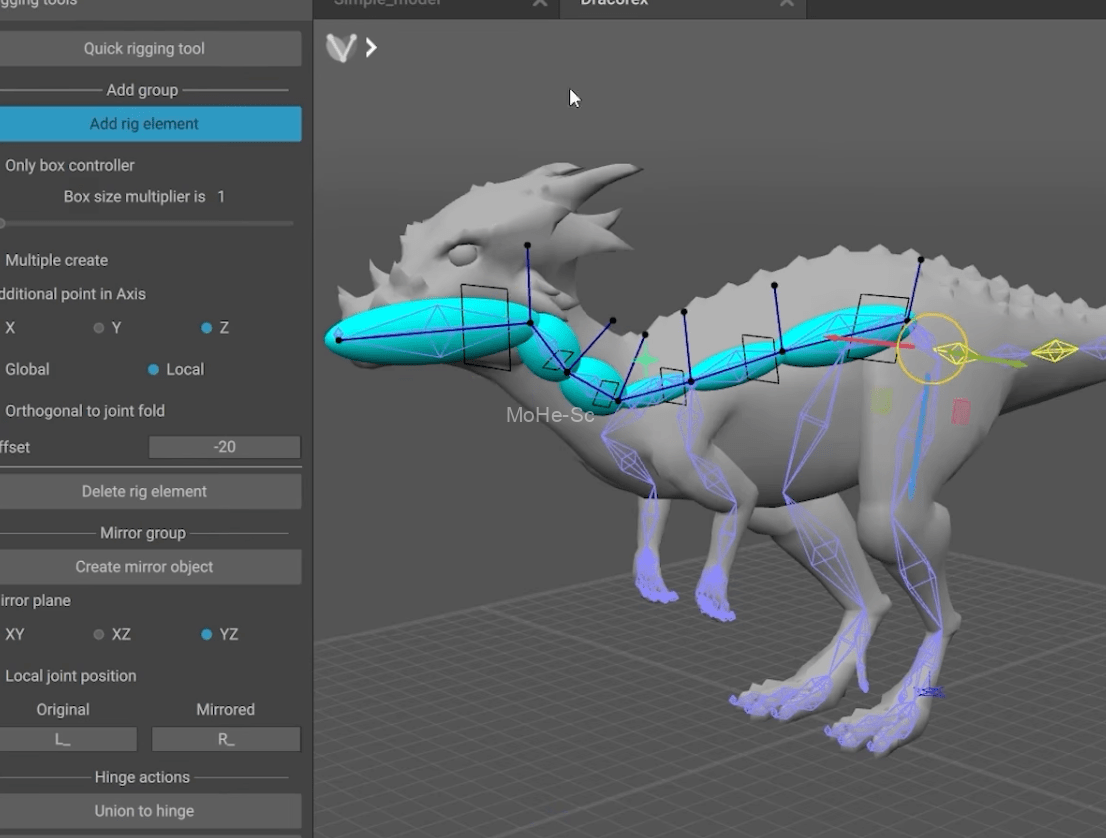Viewport: 1106px width, 838px height.
Task: Click the logo icon in viewport corner
Action: 341,47
